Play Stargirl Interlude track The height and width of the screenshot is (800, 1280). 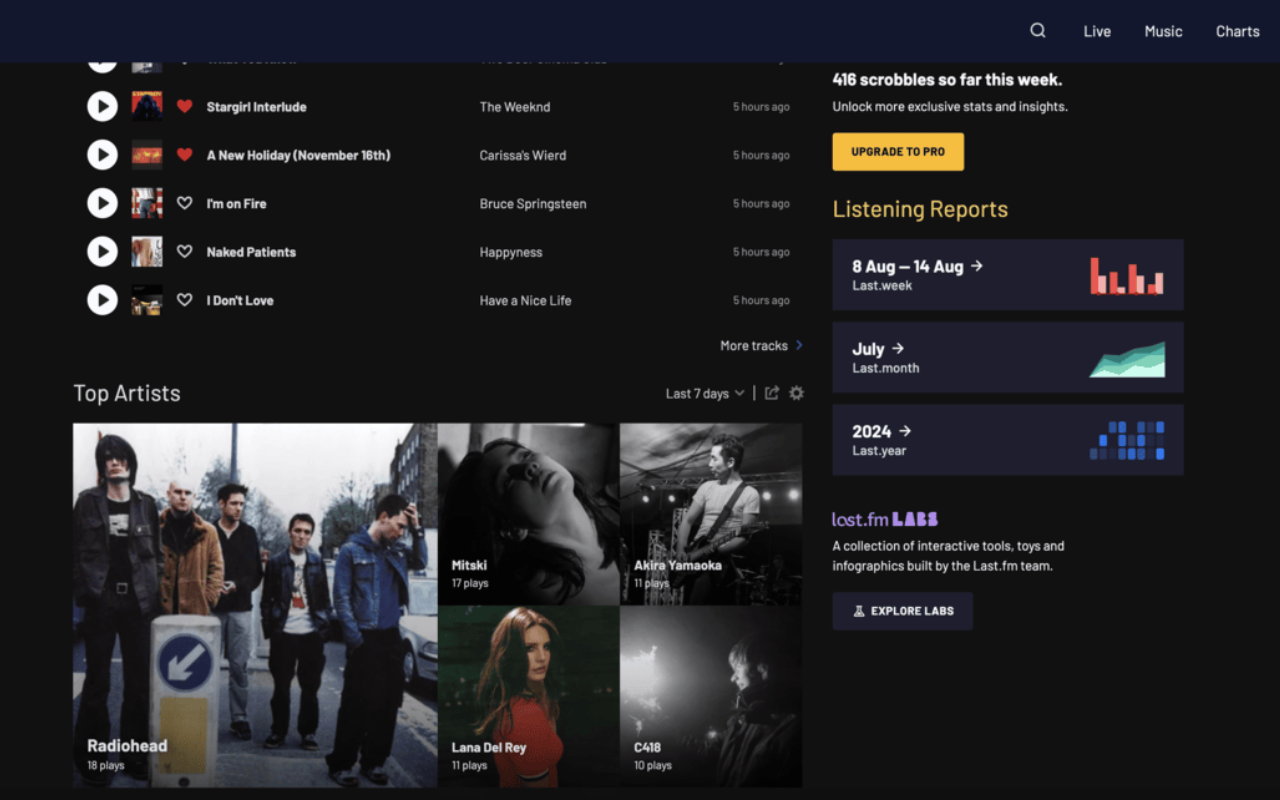tap(102, 106)
